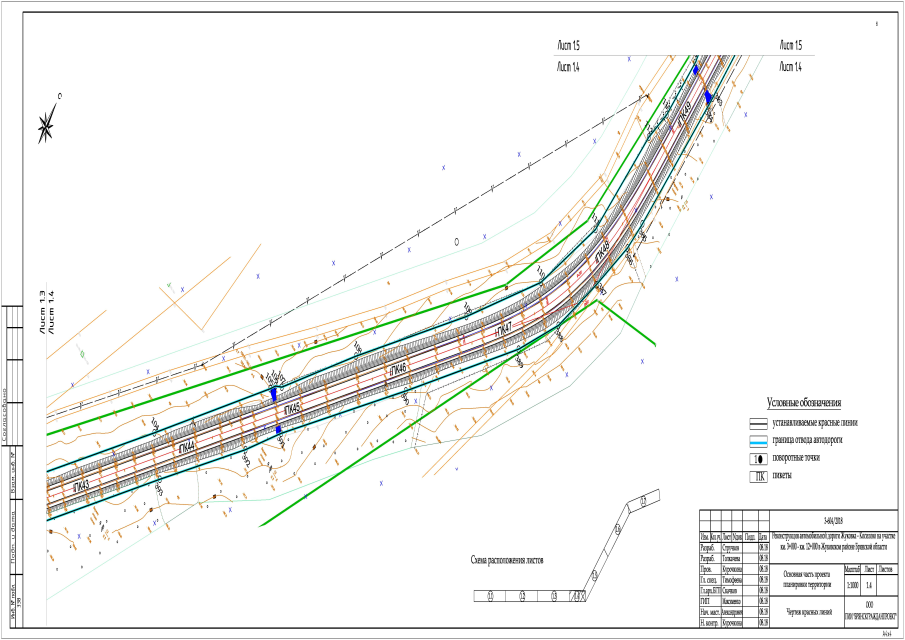Select the ПК46 picket label
This screenshot has height=640, width=905.
[x=398, y=370]
